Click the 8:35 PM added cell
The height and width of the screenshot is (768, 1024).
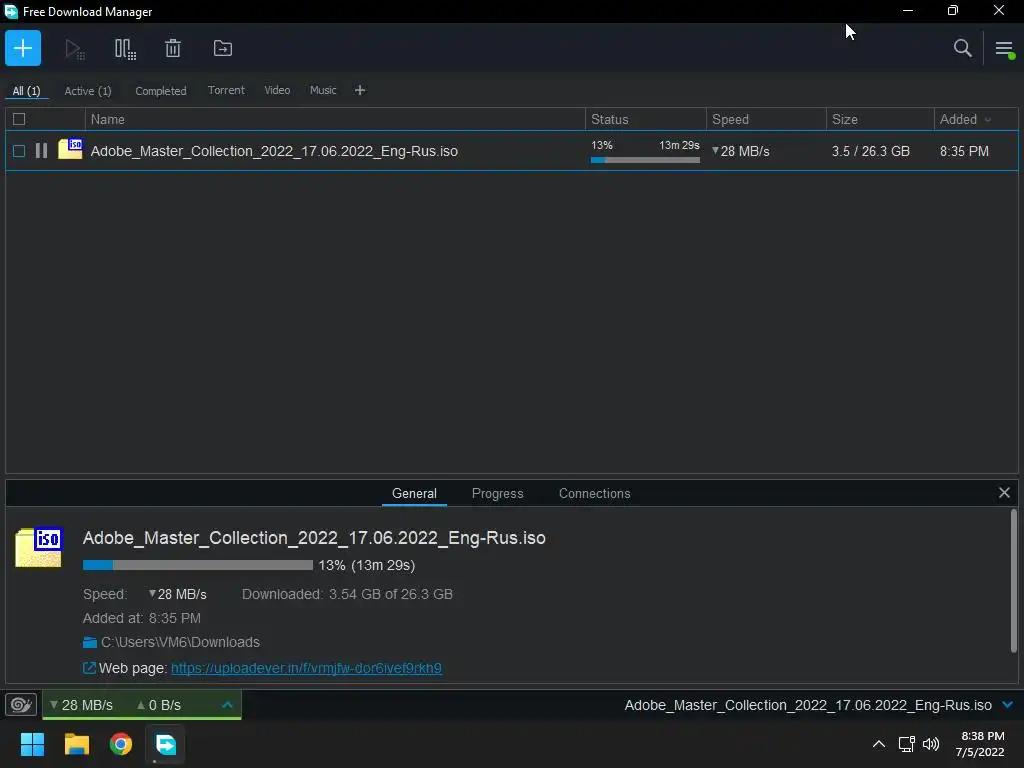pos(964,151)
